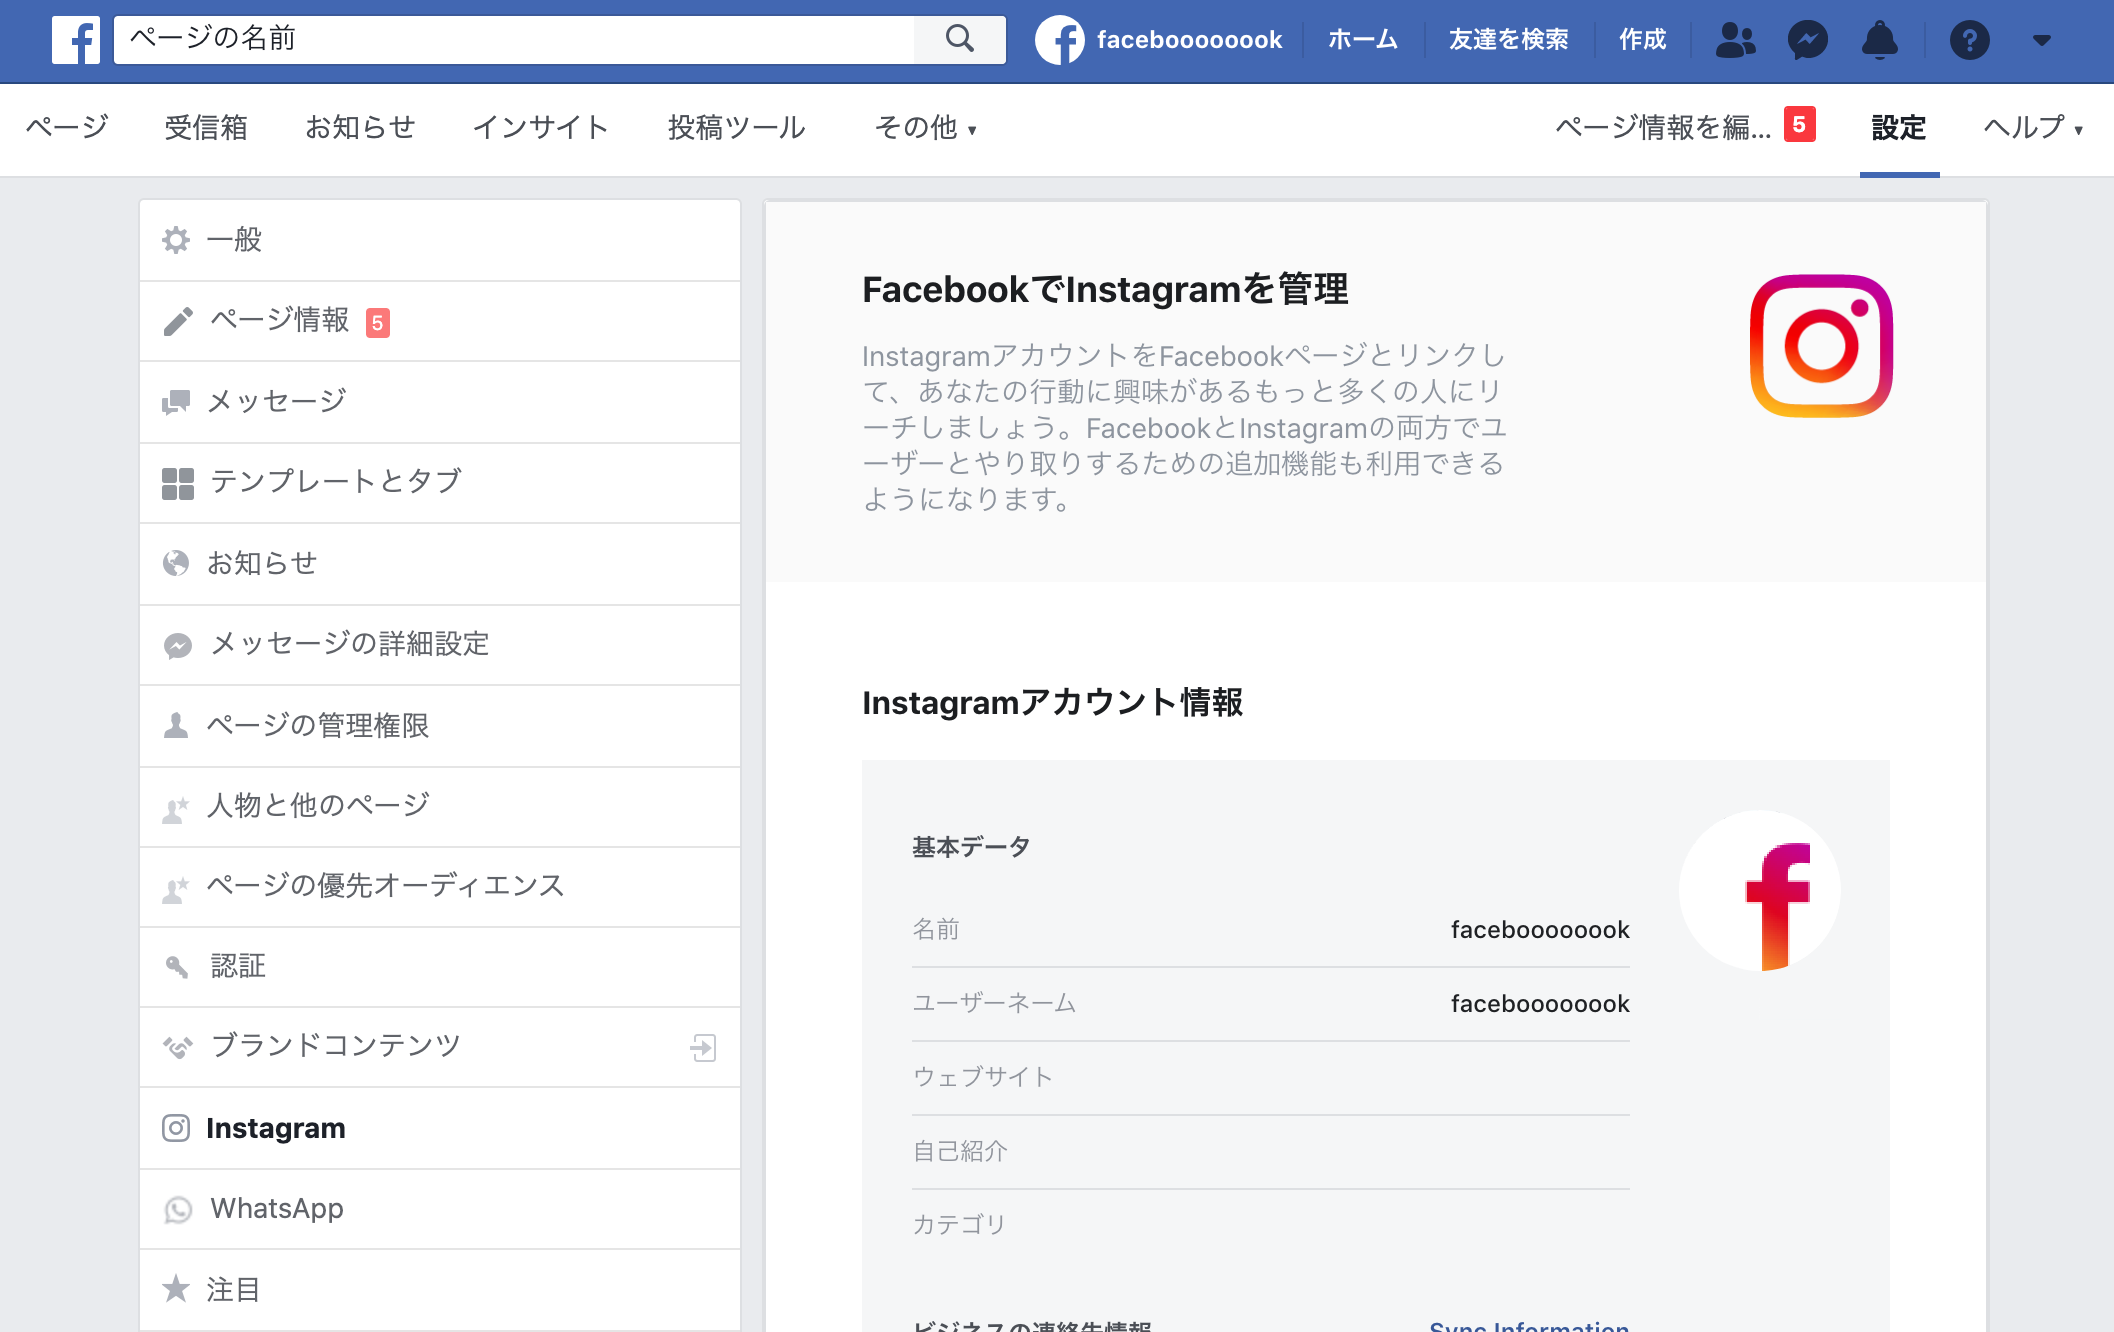Screen dimensions: 2114x1332
Task: Click the globe icon beside お知らせ
Action: (x=176, y=563)
